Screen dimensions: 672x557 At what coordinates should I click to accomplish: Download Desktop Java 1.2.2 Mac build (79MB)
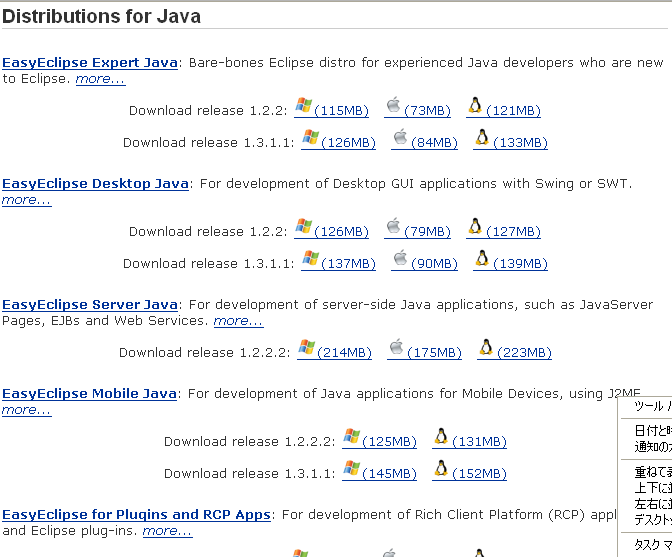click(x=417, y=228)
